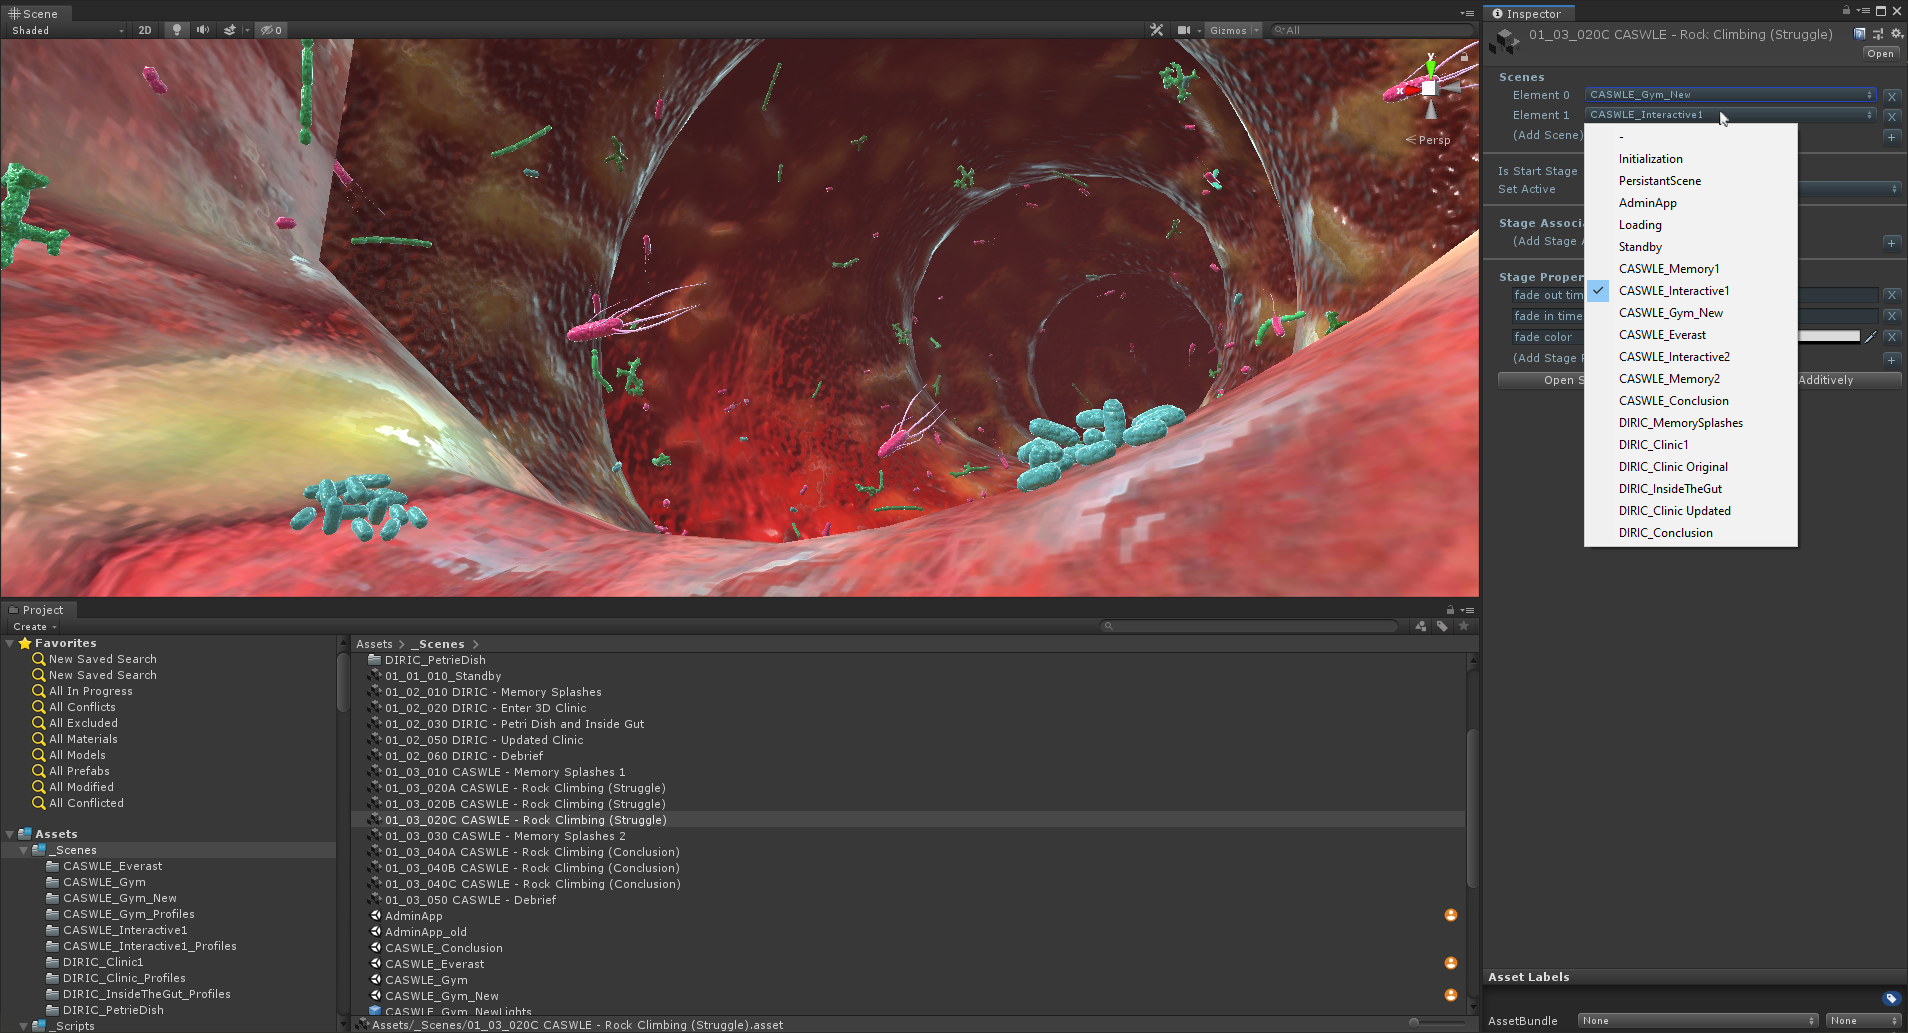The height and width of the screenshot is (1033, 1908).
Task: Add a stage association with plus button
Action: (x=1892, y=243)
